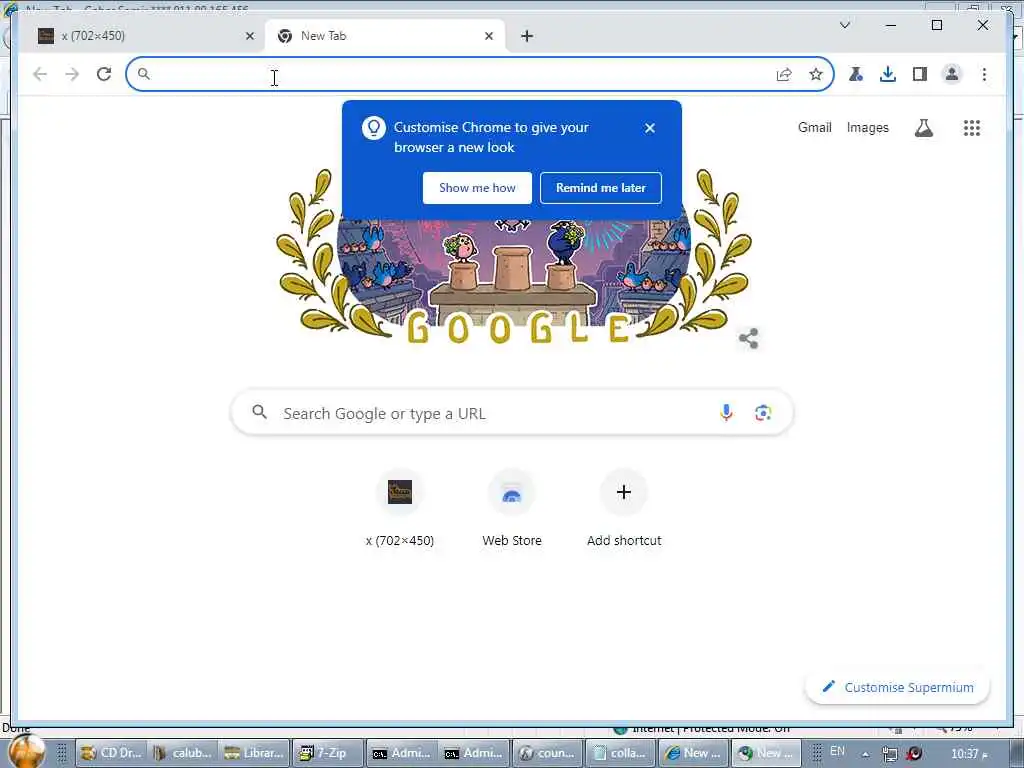Image resolution: width=1024 pixels, height=768 pixels.
Task: Open the tab search chevron
Action: coord(844,25)
